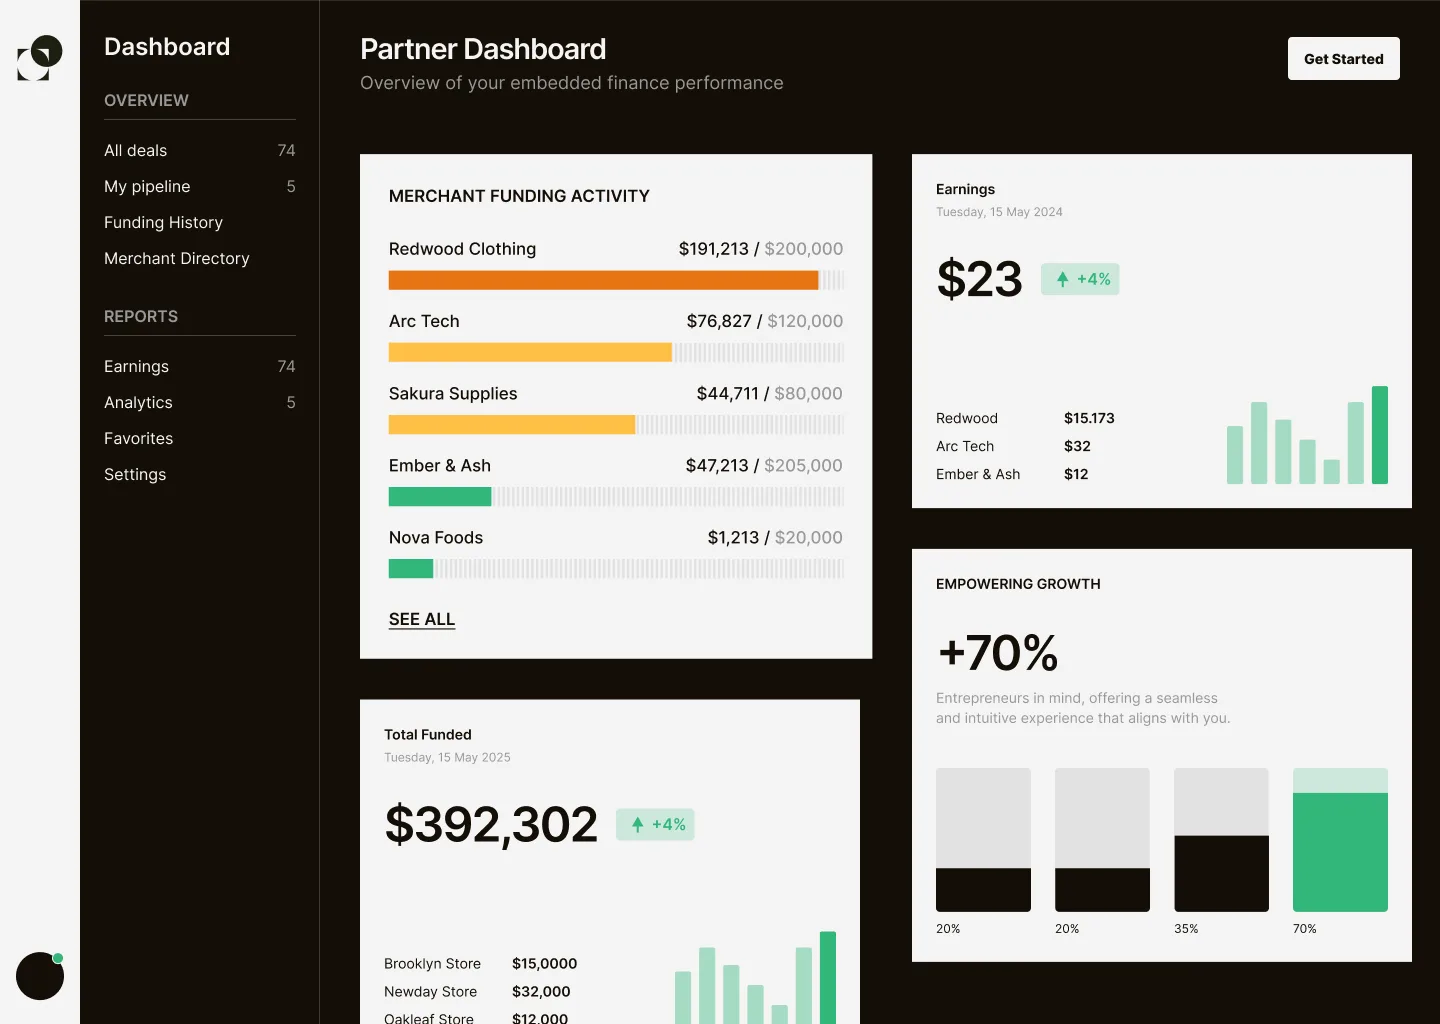Open Settings in sidebar
The height and width of the screenshot is (1024, 1440).
click(135, 474)
